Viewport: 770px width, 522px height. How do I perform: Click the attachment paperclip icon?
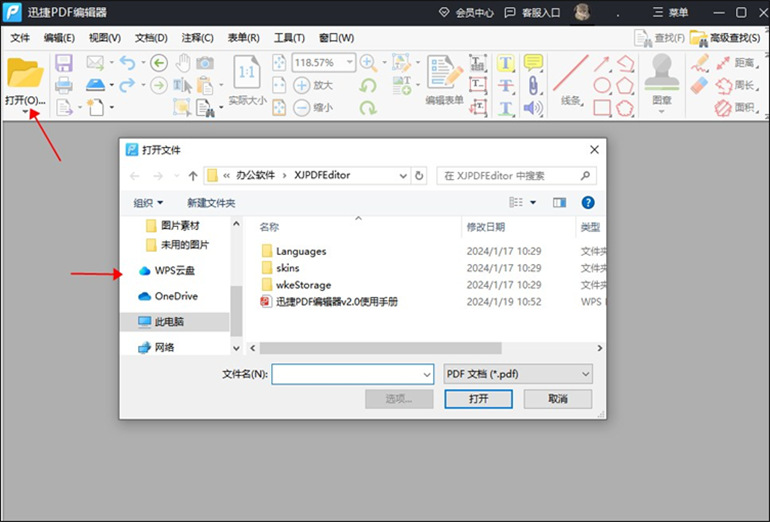tap(533, 85)
